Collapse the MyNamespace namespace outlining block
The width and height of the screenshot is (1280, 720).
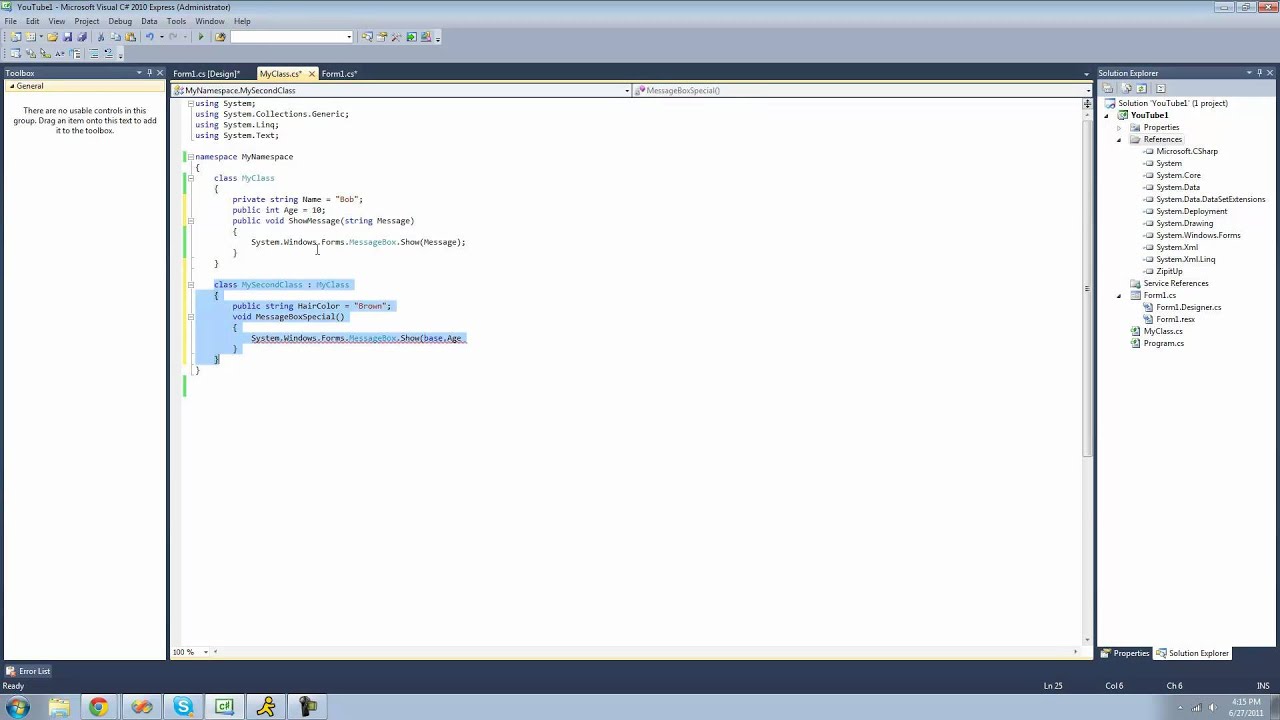point(190,157)
